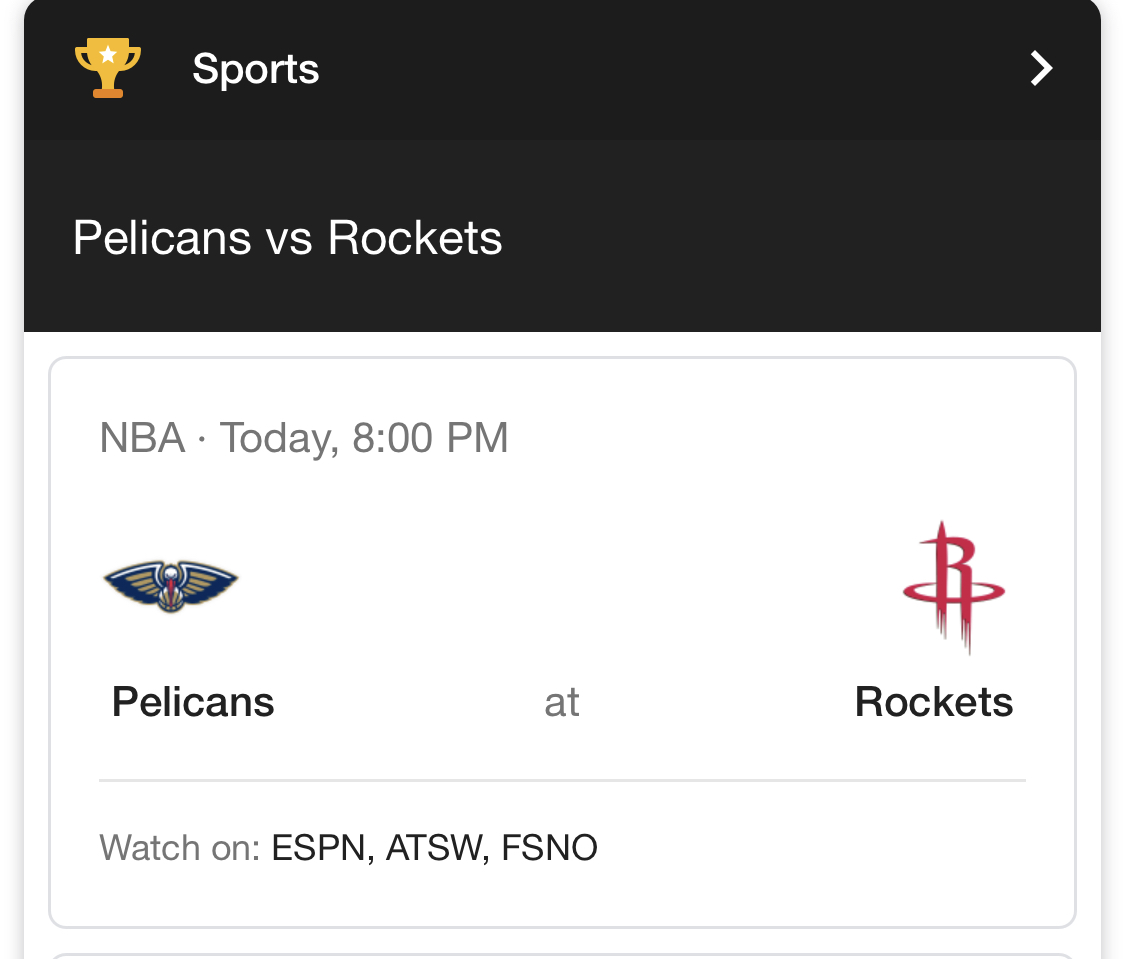Screen dimensions: 1125x959
Task: Click the NBA league label
Action: (142, 438)
